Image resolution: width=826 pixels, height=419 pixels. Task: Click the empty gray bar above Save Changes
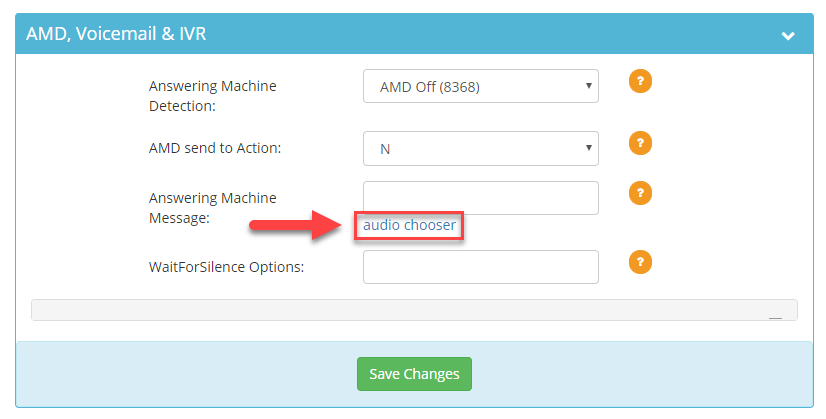click(414, 310)
